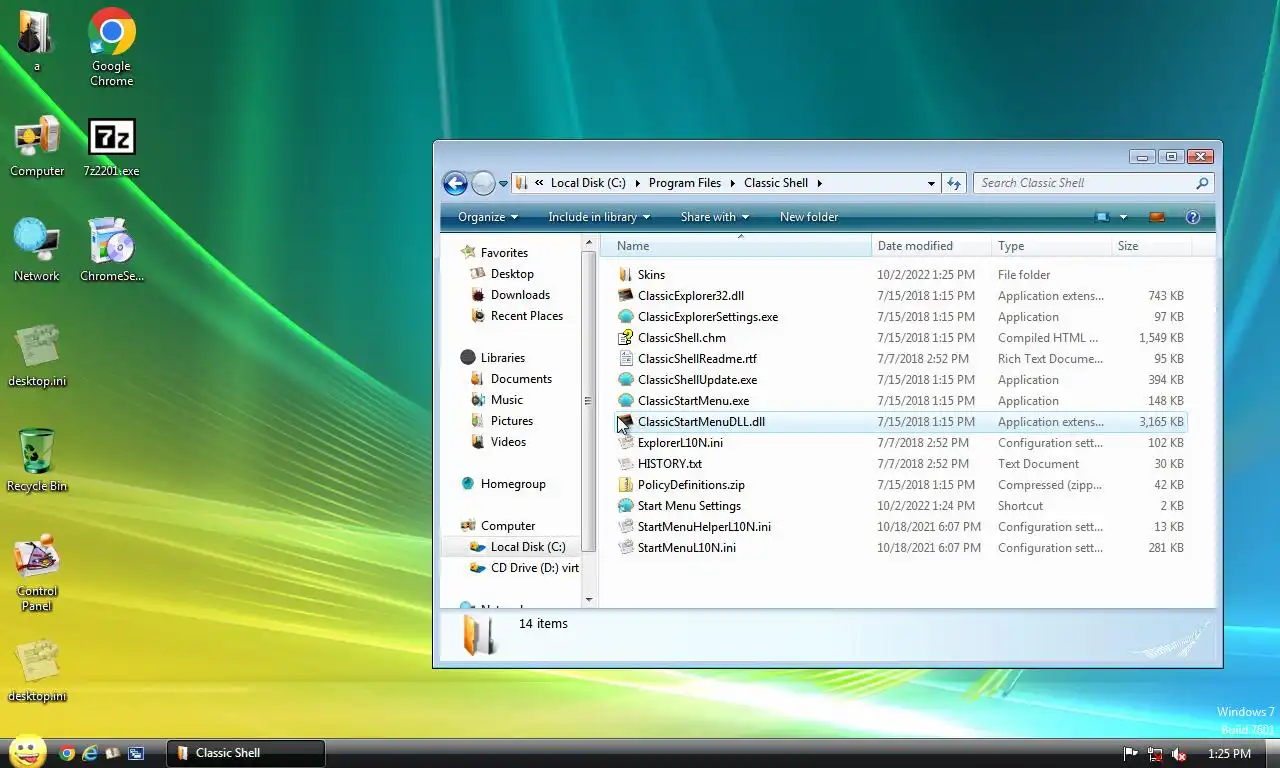This screenshot has height=768, width=1280.
Task: Expand the Program Files breadcrumb arrow
Action: point(732,183)
